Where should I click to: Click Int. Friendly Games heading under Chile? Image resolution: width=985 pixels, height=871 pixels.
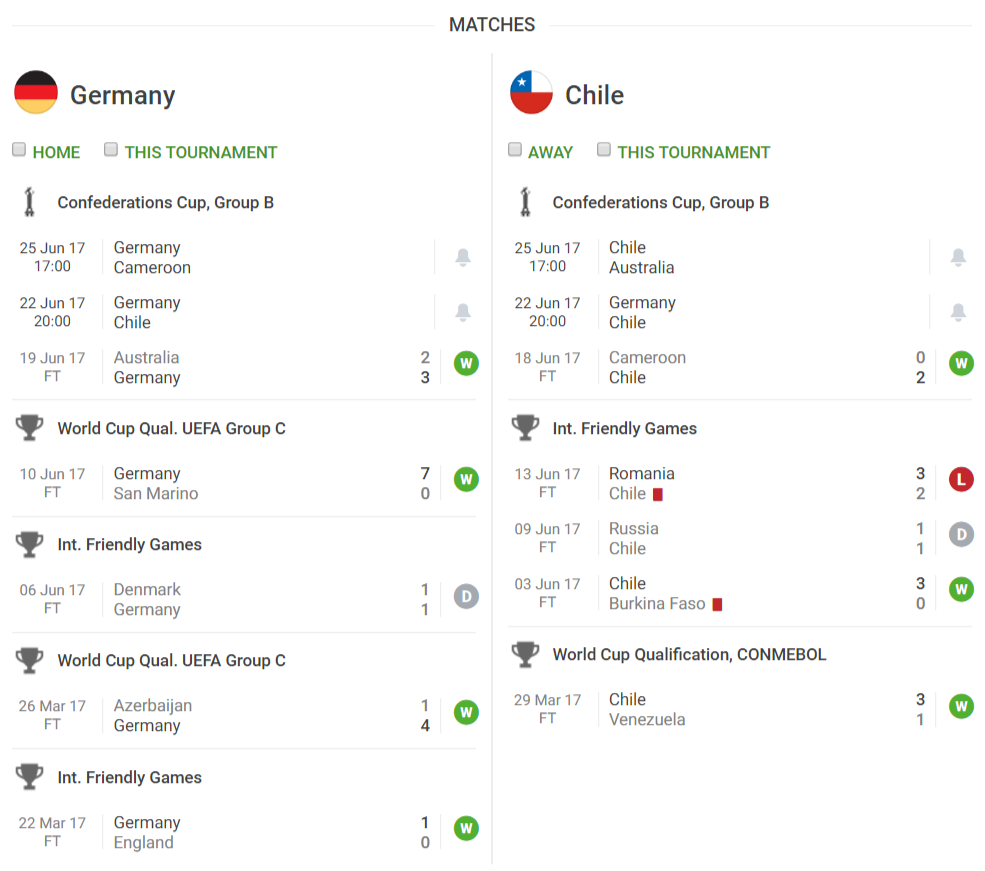click(x=624, y=428)
